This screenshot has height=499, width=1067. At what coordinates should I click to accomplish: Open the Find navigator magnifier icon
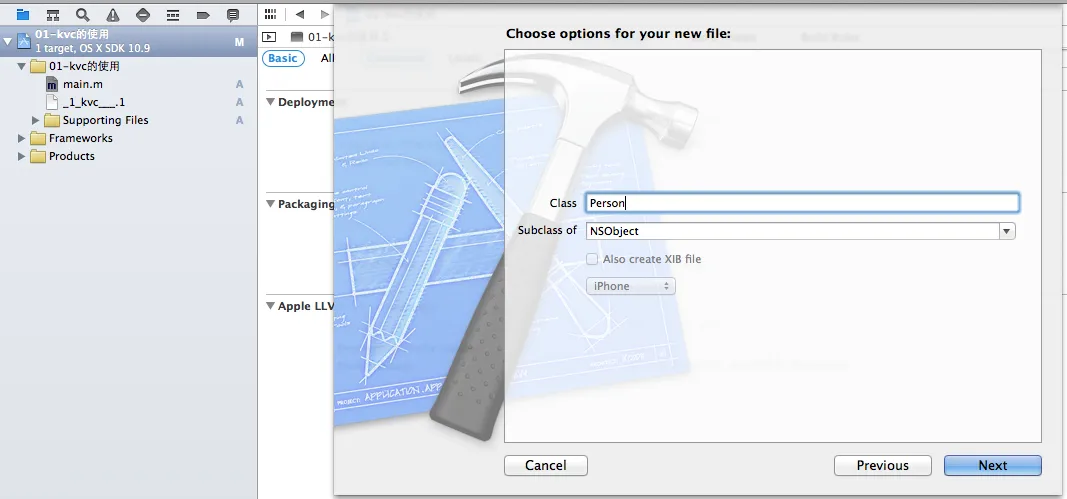pos(82,14)
